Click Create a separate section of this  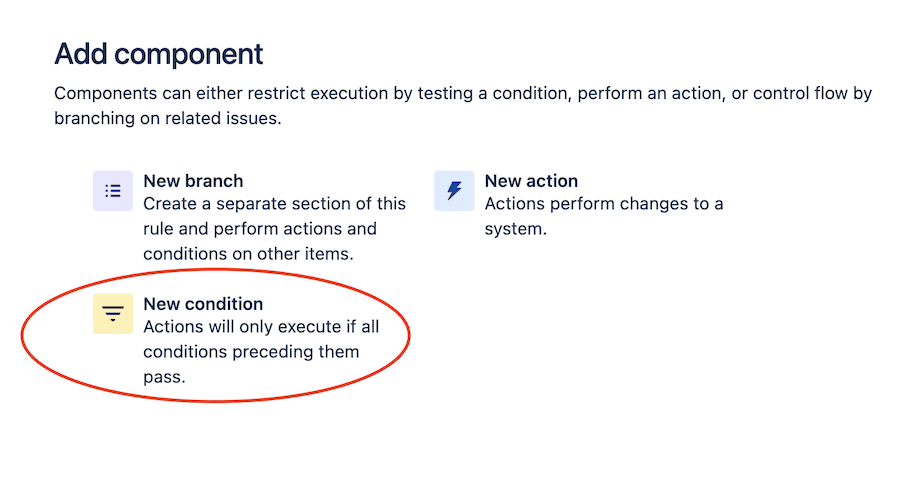(x=274, y=204)
